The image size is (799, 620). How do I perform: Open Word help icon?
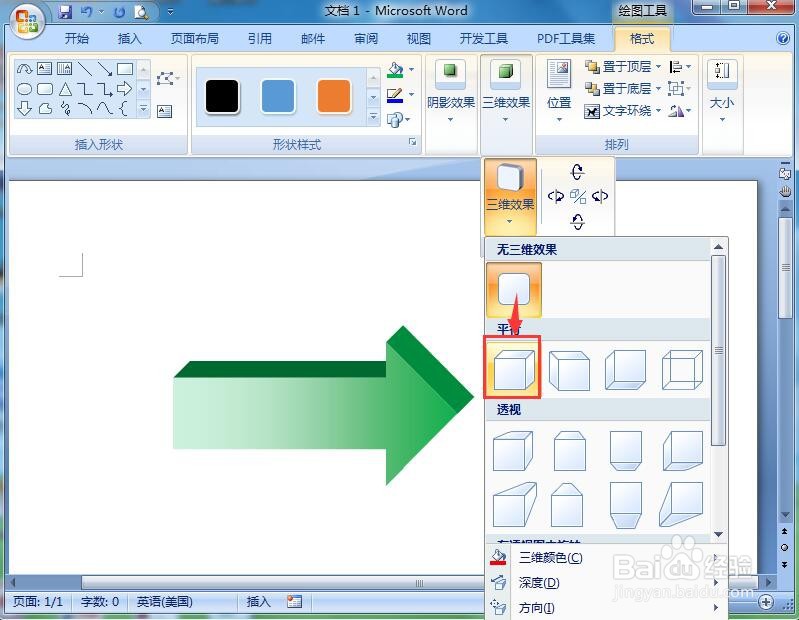(x=783, y=38)
